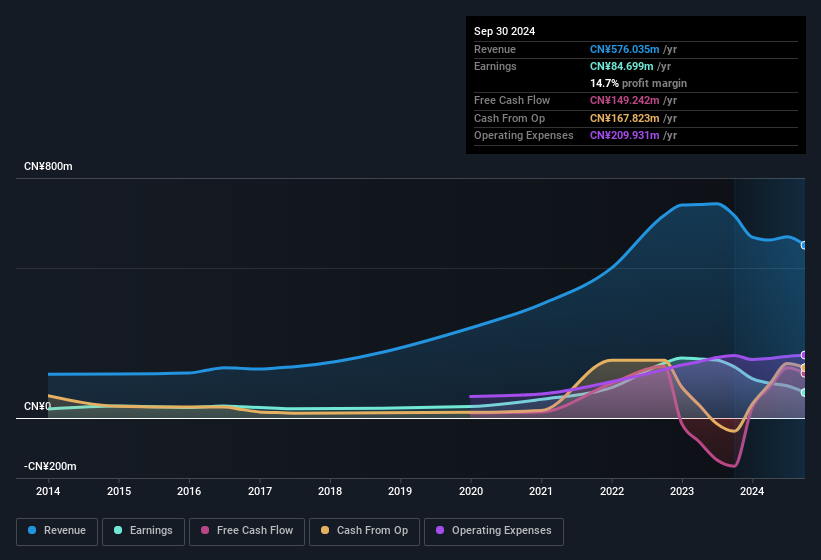This screenshot has width=821, height=560.
Task: Click the 2020 x-axis label
Action: tap(471, 491)
